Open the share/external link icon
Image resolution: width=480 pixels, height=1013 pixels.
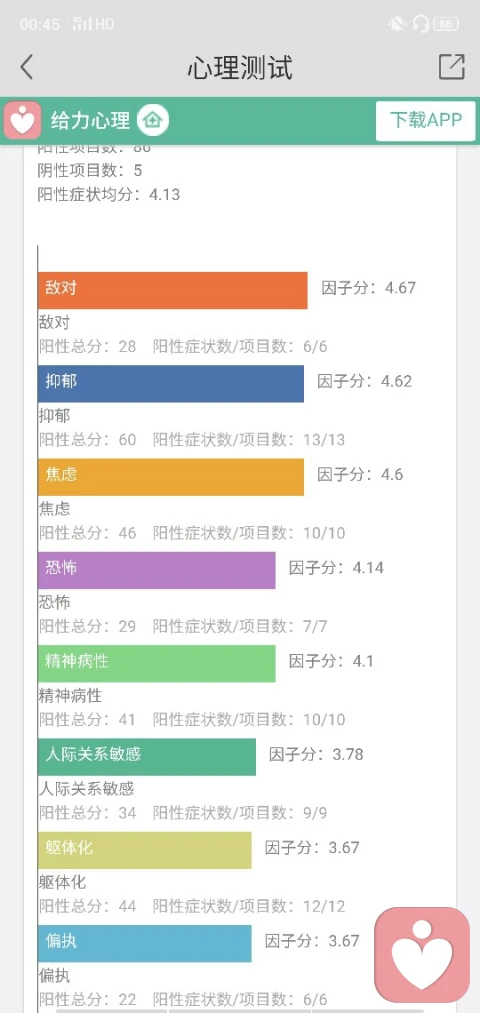tap(452, 67)
